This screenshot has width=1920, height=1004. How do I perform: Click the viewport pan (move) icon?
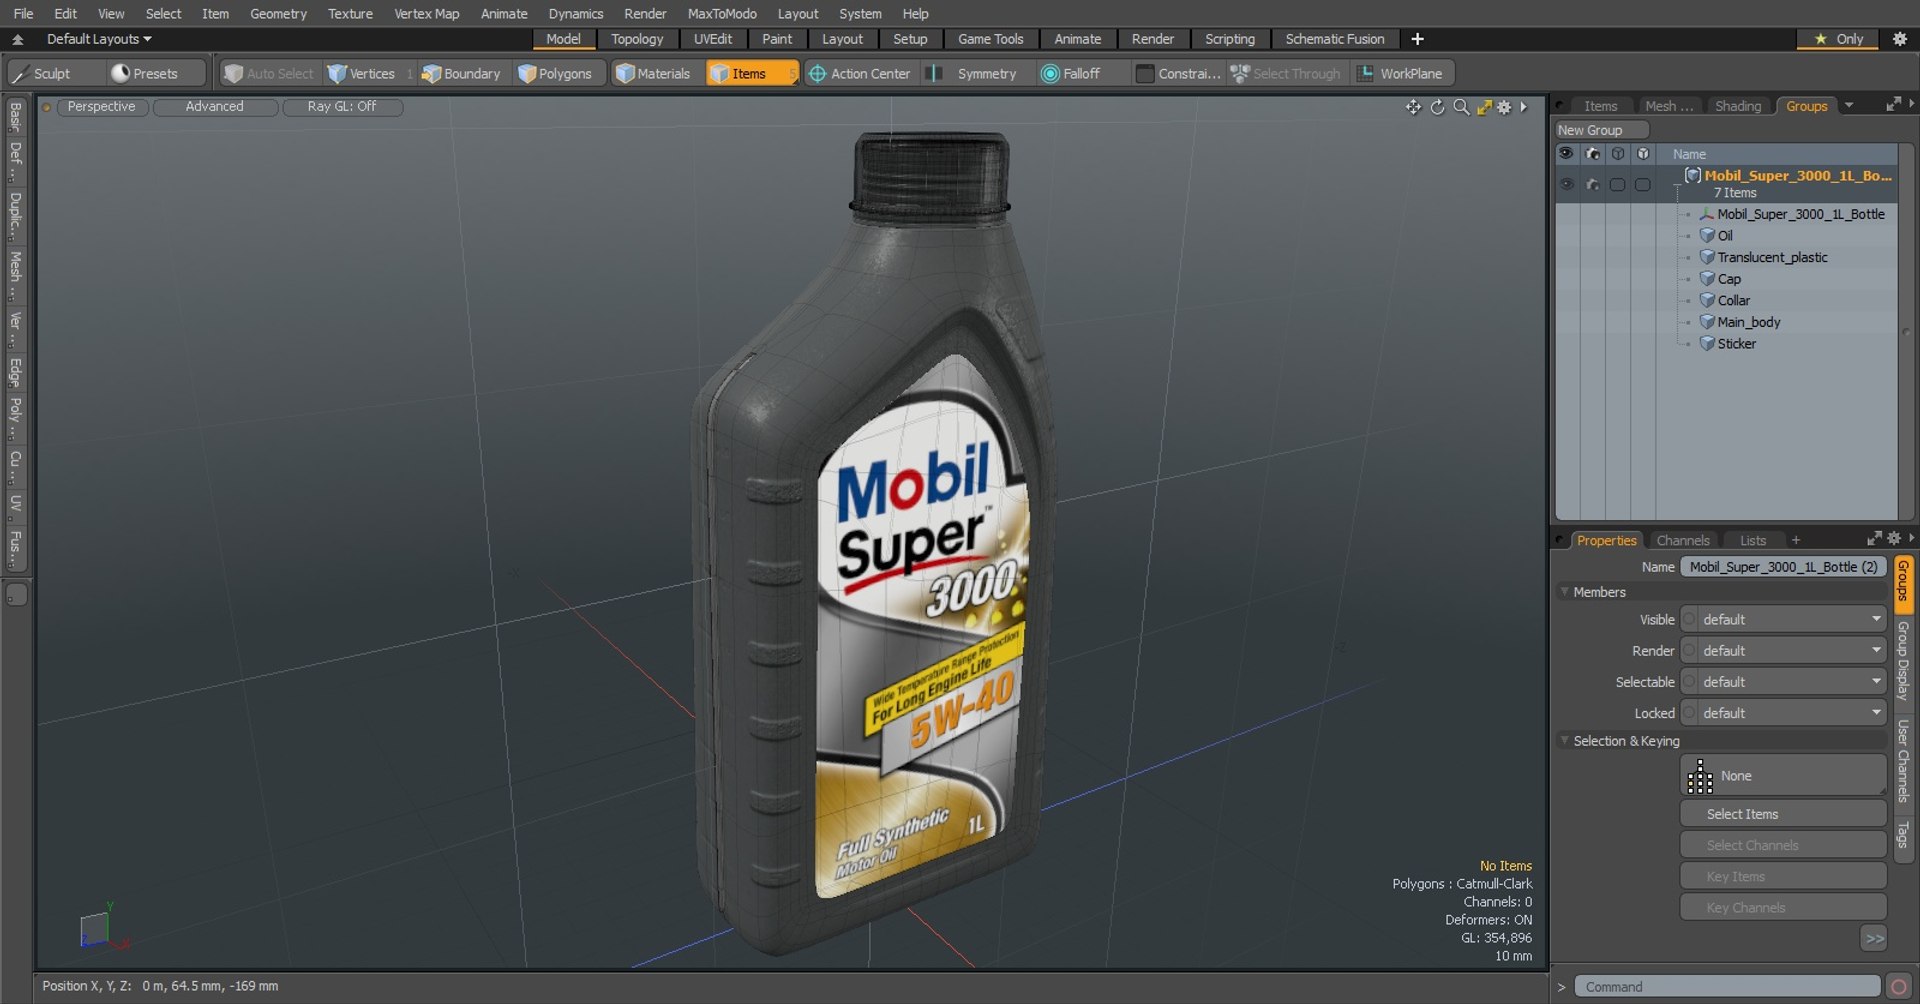[x=1413, y=107]
